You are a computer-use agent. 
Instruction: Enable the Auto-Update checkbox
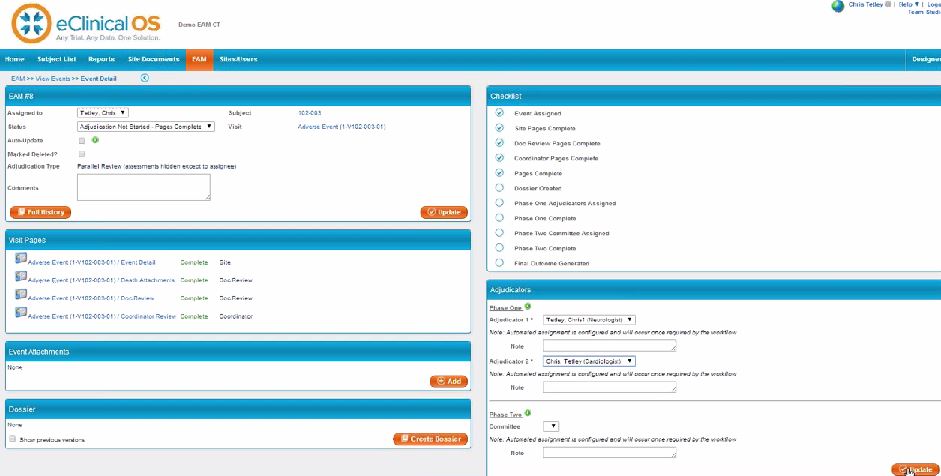tap(82, 141)
